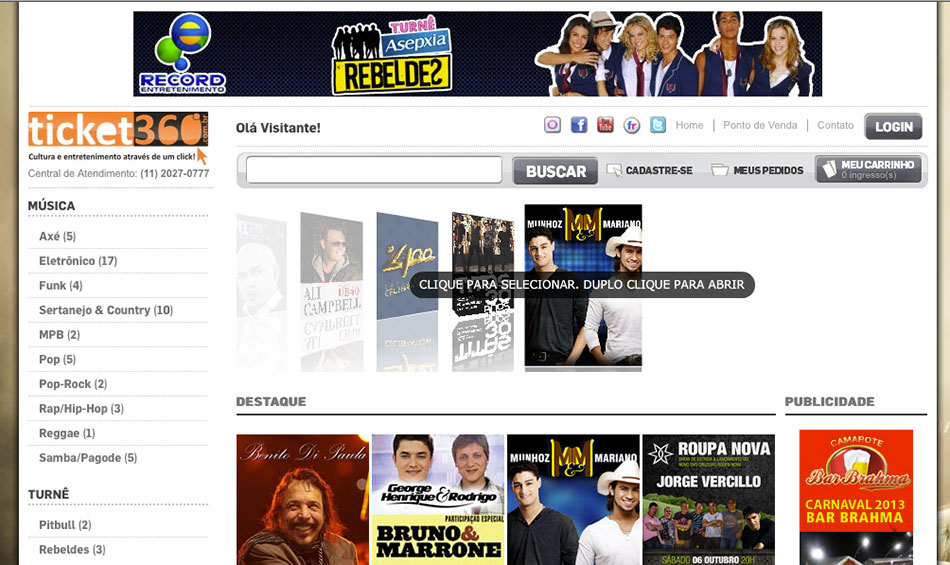Open the Pitbull (2) tour link

[x=65, y=525]
